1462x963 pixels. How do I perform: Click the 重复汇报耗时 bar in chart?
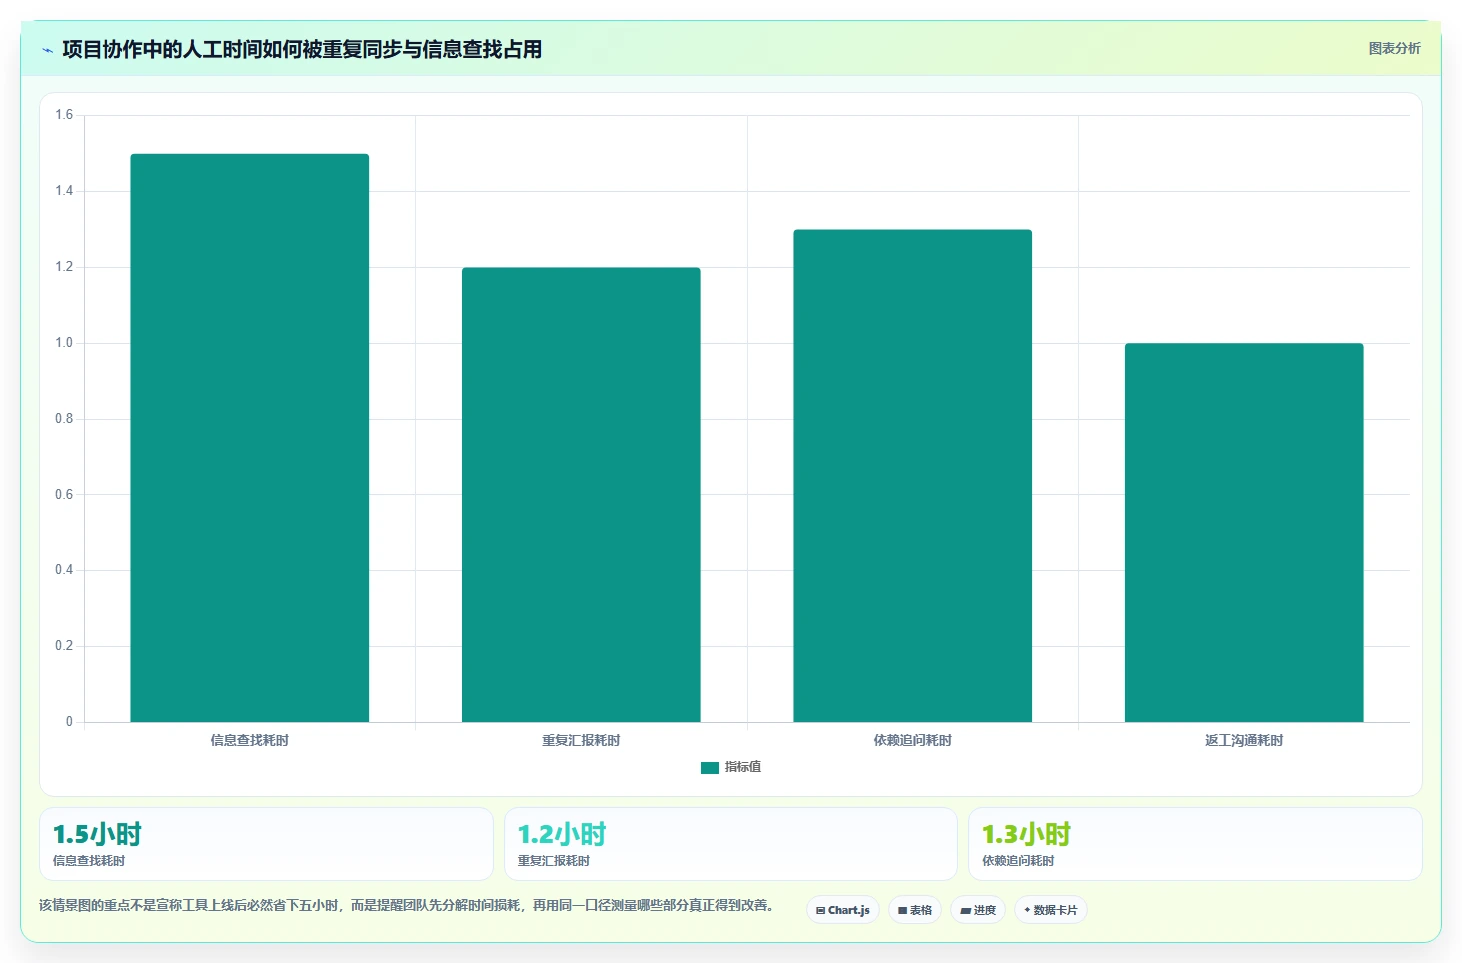(581, 495)
